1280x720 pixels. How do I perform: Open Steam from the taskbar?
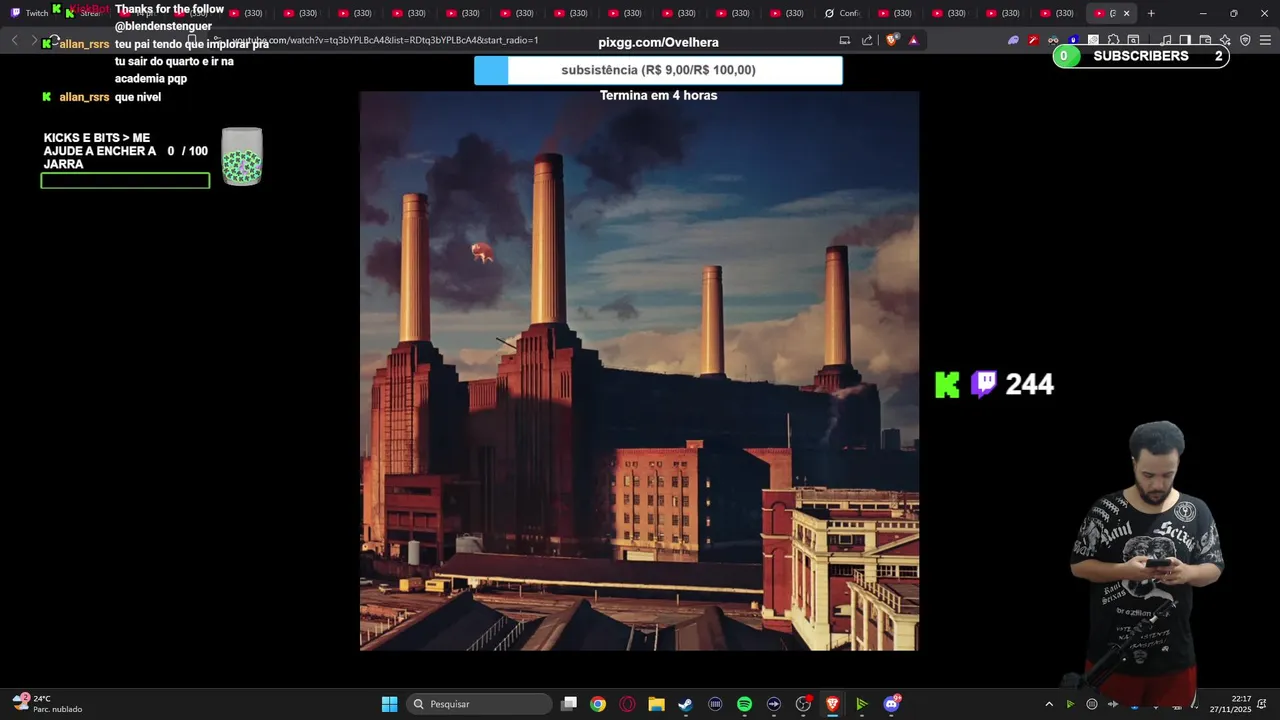pos(685,704)
